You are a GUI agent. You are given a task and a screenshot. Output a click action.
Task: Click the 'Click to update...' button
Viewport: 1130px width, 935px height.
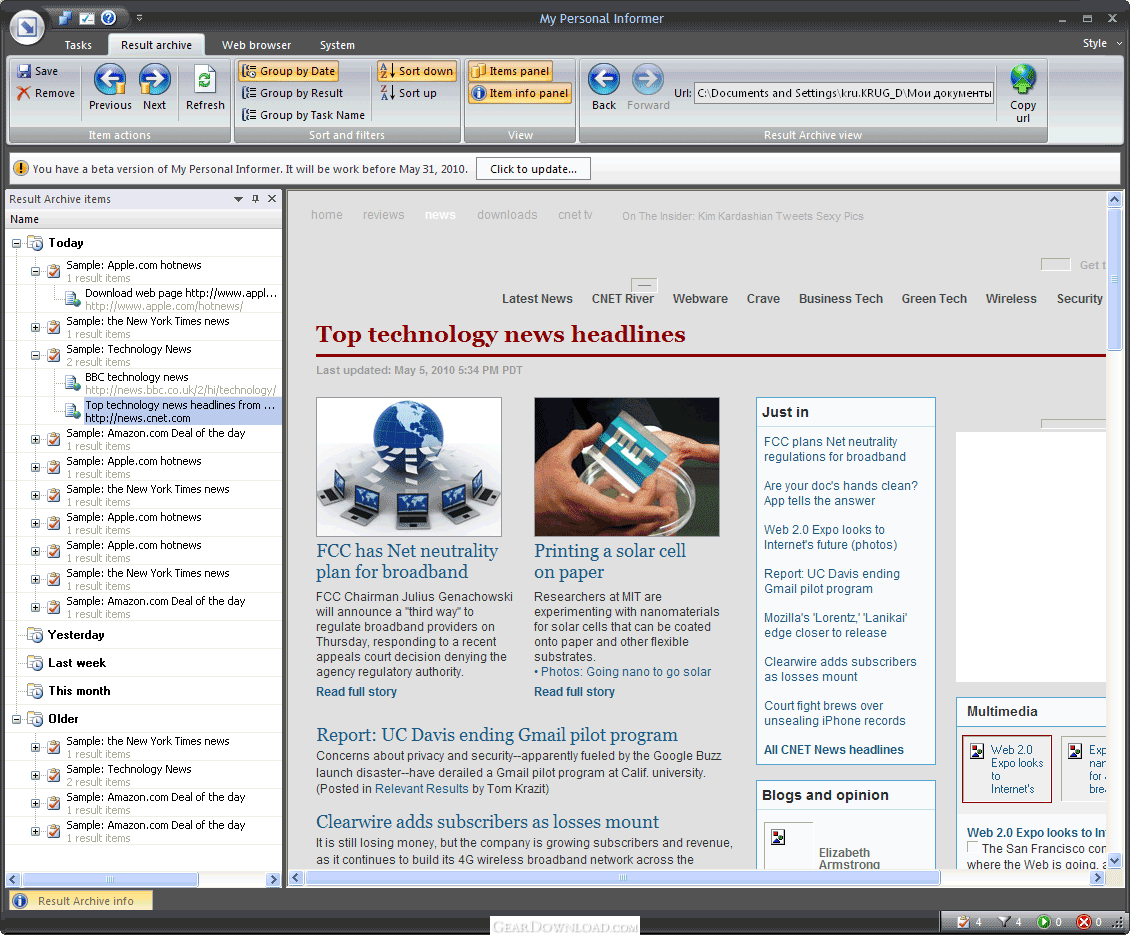coord(533,169)
